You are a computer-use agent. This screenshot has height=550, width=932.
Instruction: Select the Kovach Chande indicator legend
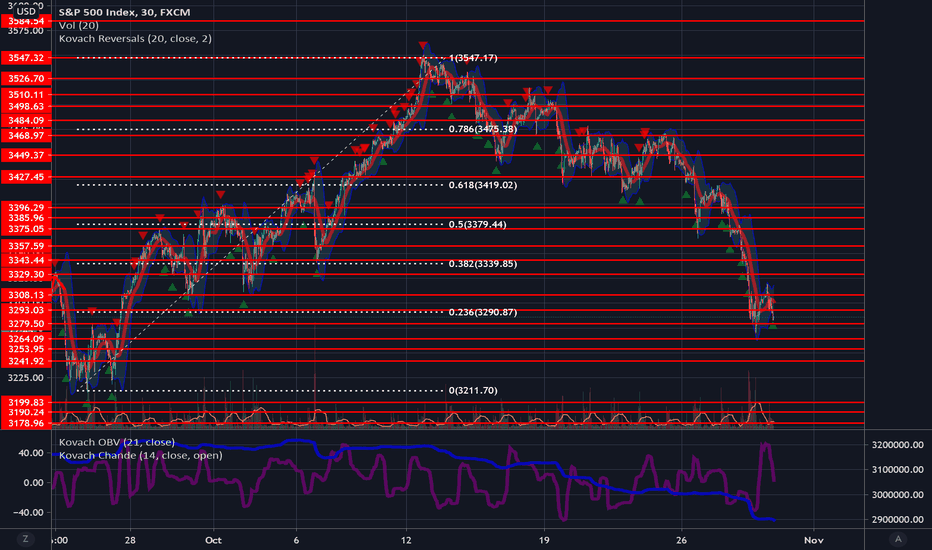[x=140, y=455]
